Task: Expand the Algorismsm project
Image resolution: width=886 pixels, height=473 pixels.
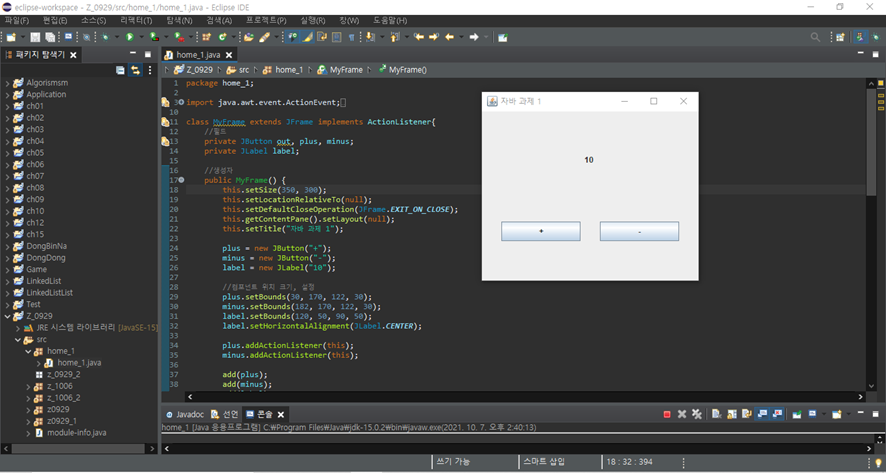Action: coord(7,83)
